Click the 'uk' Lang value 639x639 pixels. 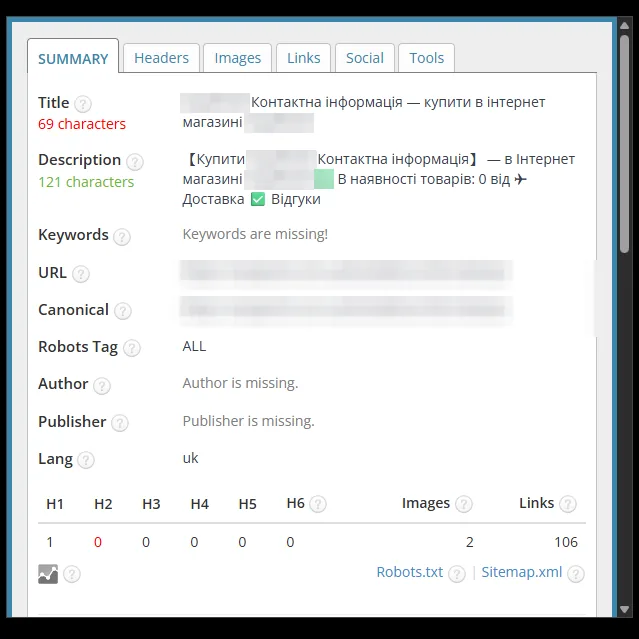click(x=190, y=458)
